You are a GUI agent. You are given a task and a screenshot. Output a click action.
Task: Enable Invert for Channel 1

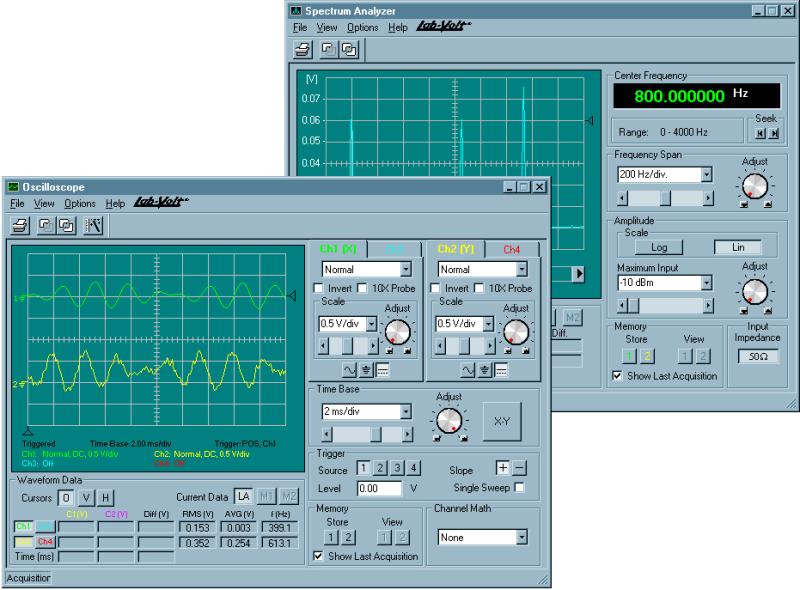click(318, 288)
